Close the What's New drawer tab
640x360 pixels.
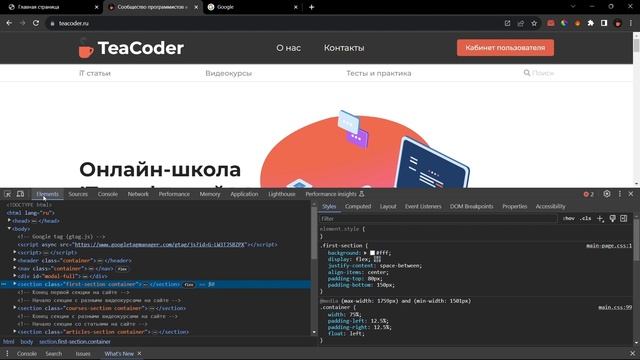139,353
